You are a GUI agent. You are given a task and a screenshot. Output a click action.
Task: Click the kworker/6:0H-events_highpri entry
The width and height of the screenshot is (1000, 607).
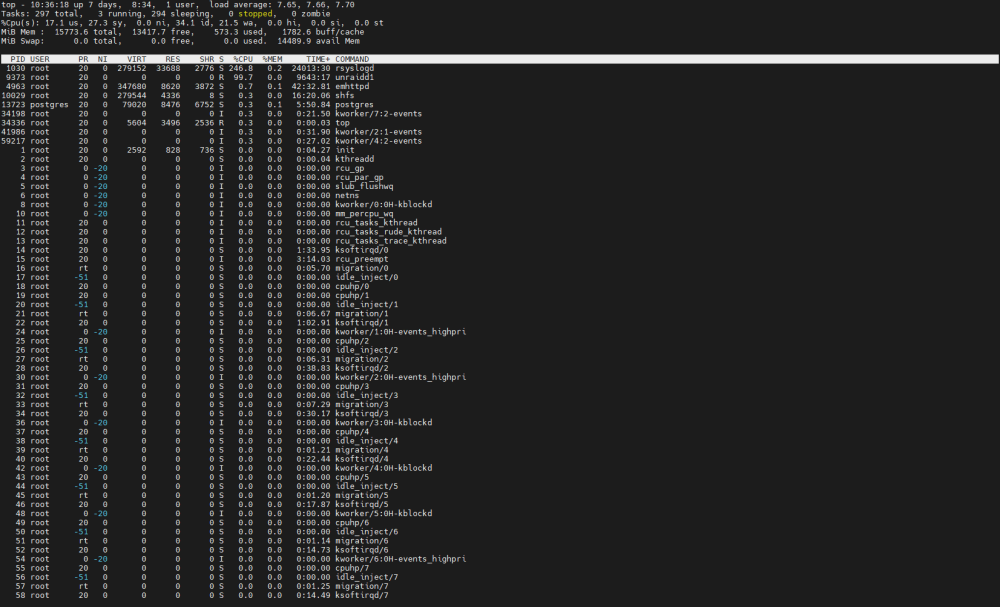[x=401, y=559]
